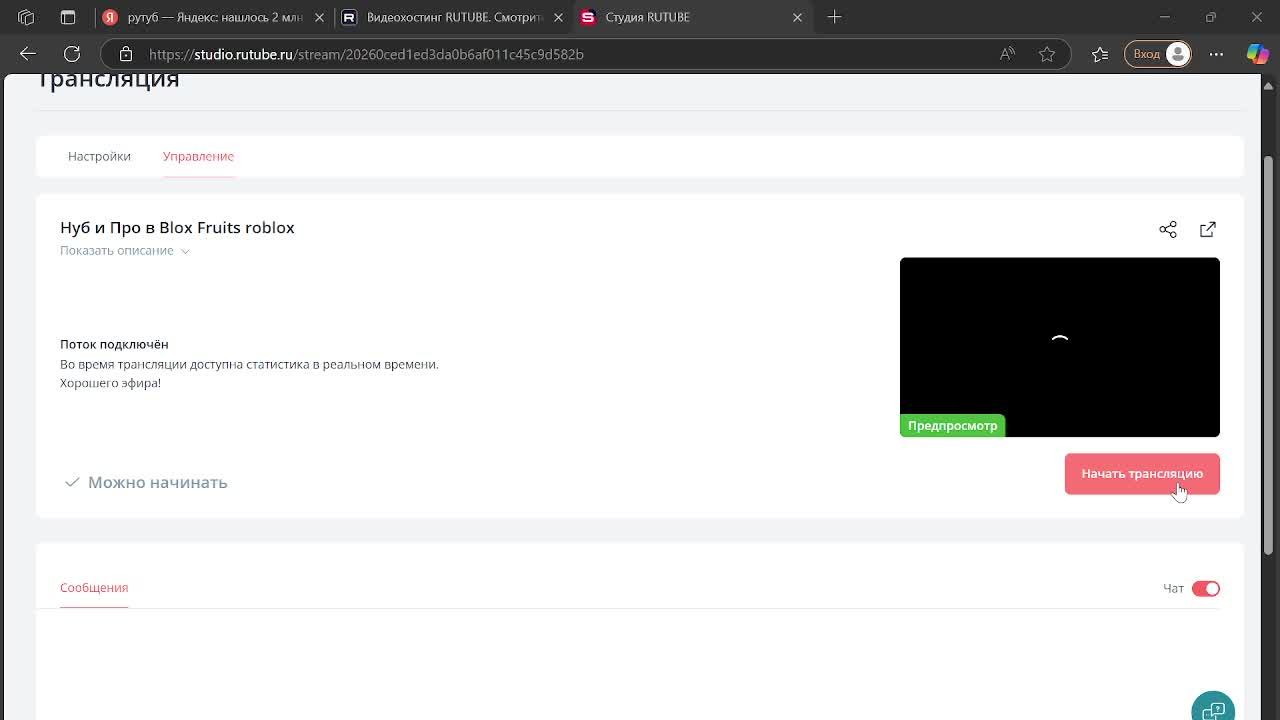Close the Студия RUTUBE tab
Viewport: 1280px width, 720px height.
[797, 17]
